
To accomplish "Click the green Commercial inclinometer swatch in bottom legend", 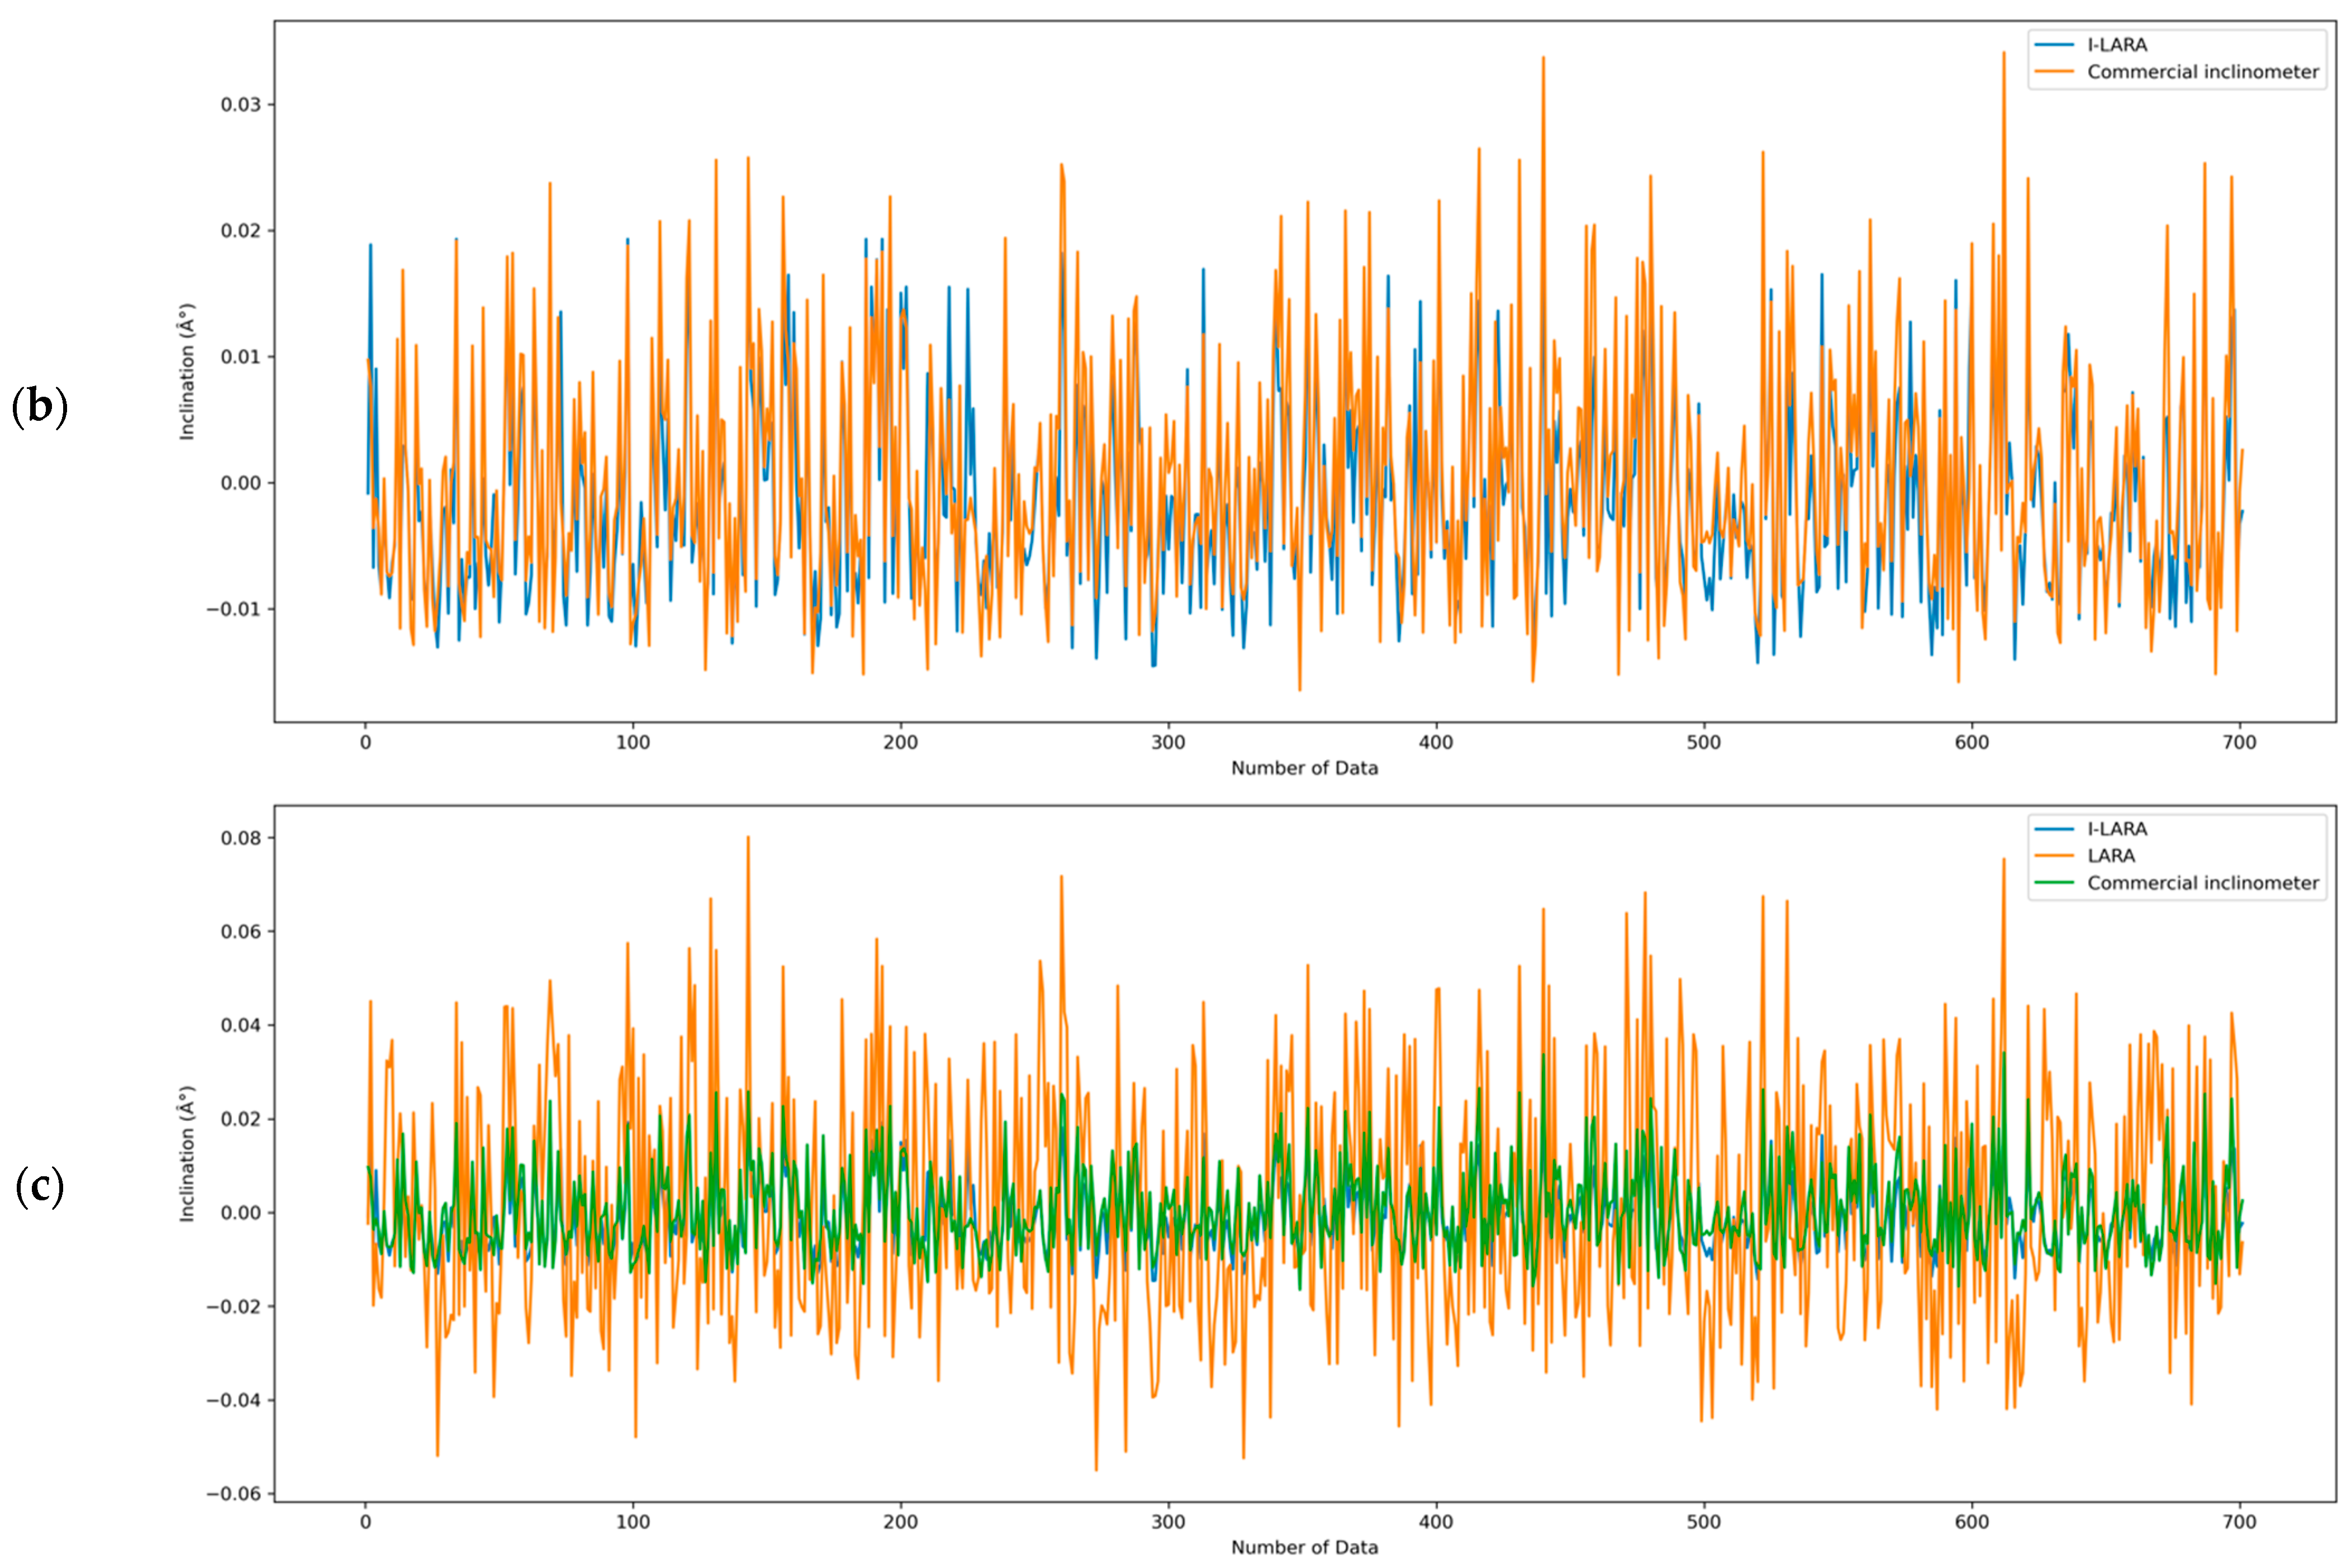I will tap(2053, 883).
